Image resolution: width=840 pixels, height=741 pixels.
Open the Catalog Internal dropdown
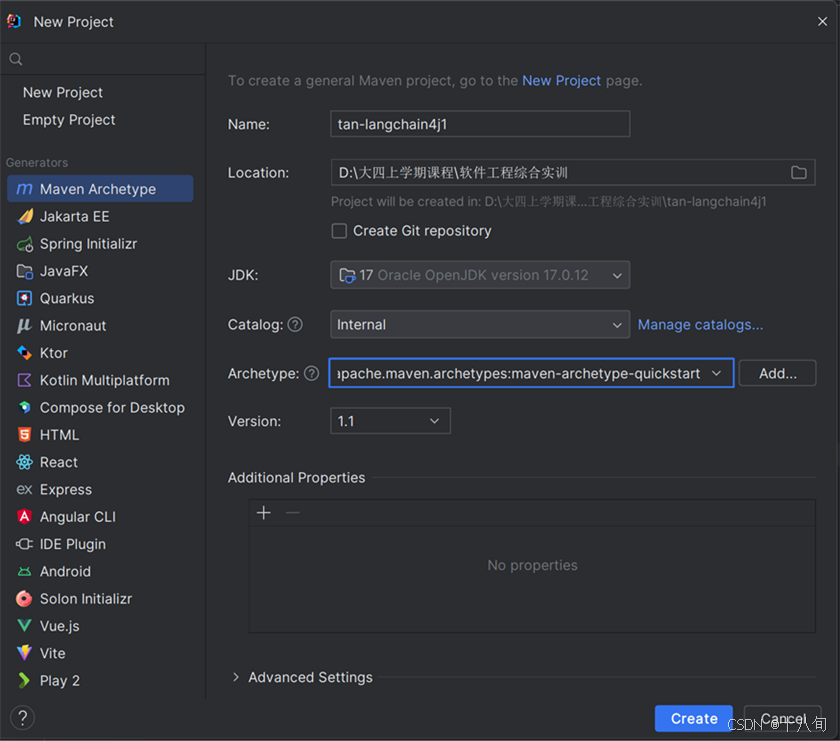[480, 325]
